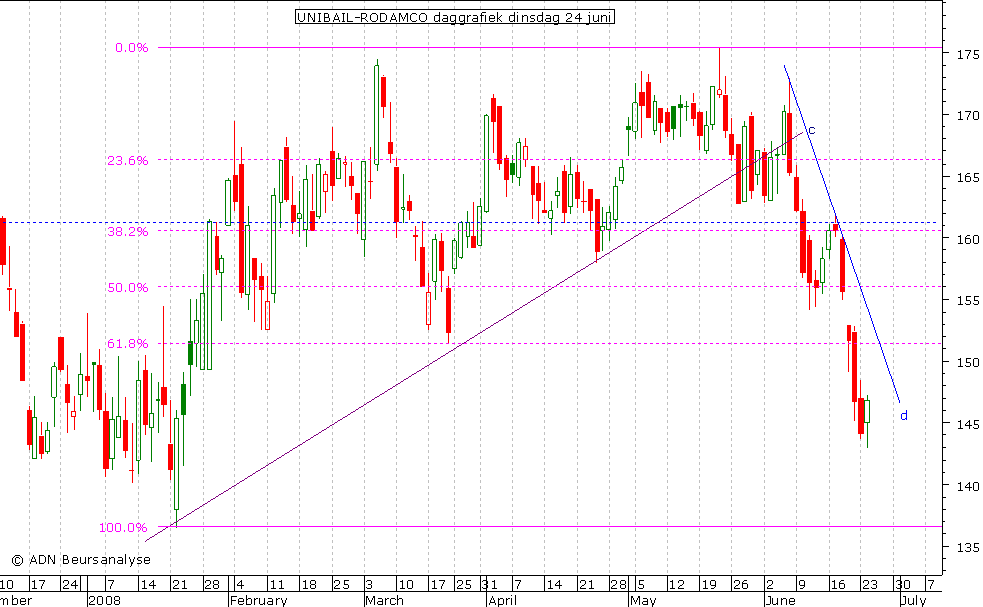Viewport: 983px width, 607px height.
Task: Click price axis value 170
Action: [968, 115]
